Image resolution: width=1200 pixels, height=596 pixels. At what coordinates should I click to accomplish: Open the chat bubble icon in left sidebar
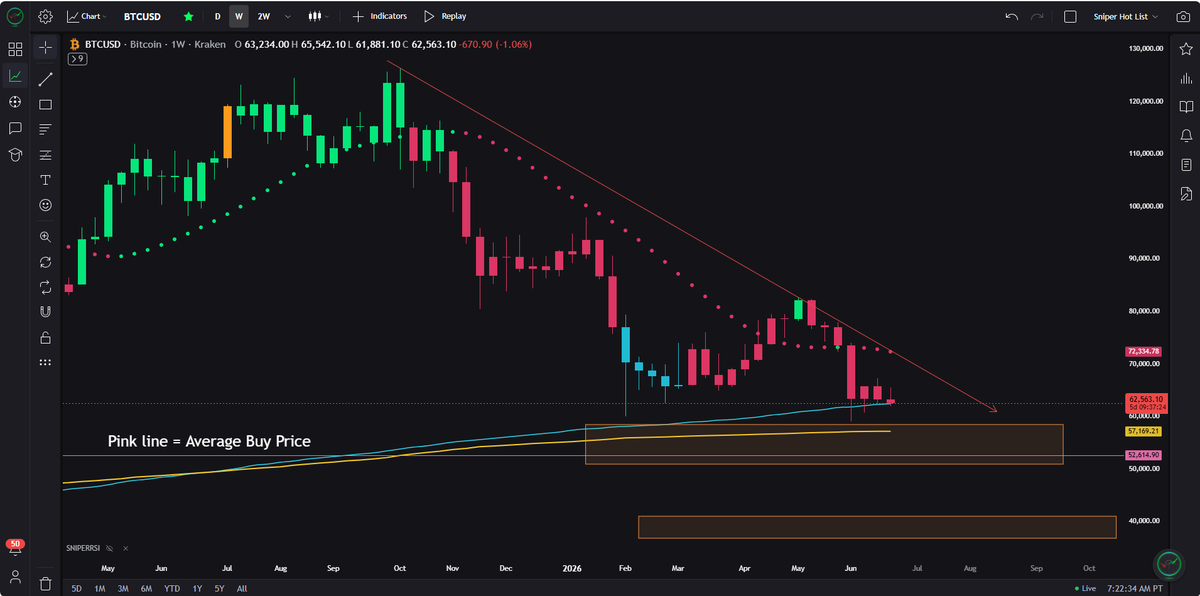click(15, 128)
